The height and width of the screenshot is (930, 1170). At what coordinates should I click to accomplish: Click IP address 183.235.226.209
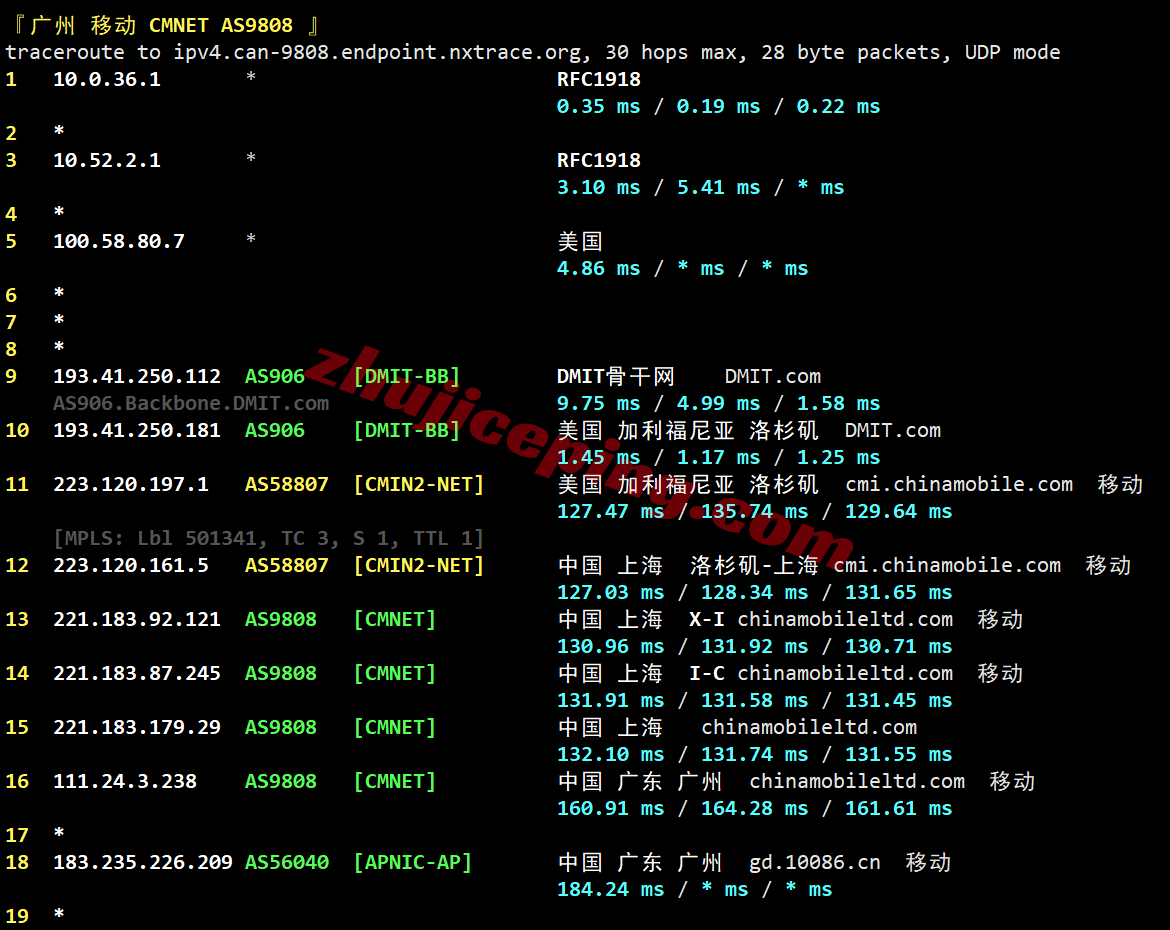point(143,863)
